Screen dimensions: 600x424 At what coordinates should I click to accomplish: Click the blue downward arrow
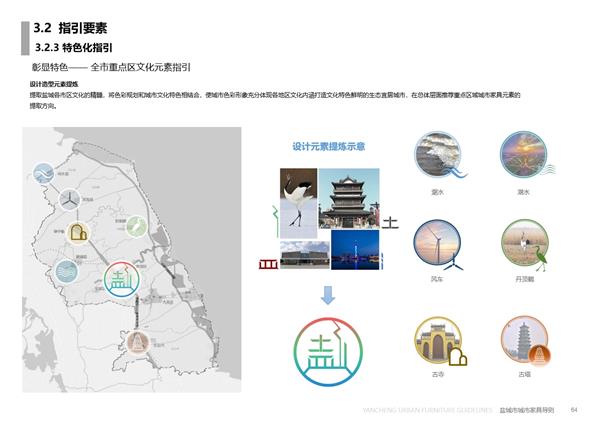tap(328, 295)
